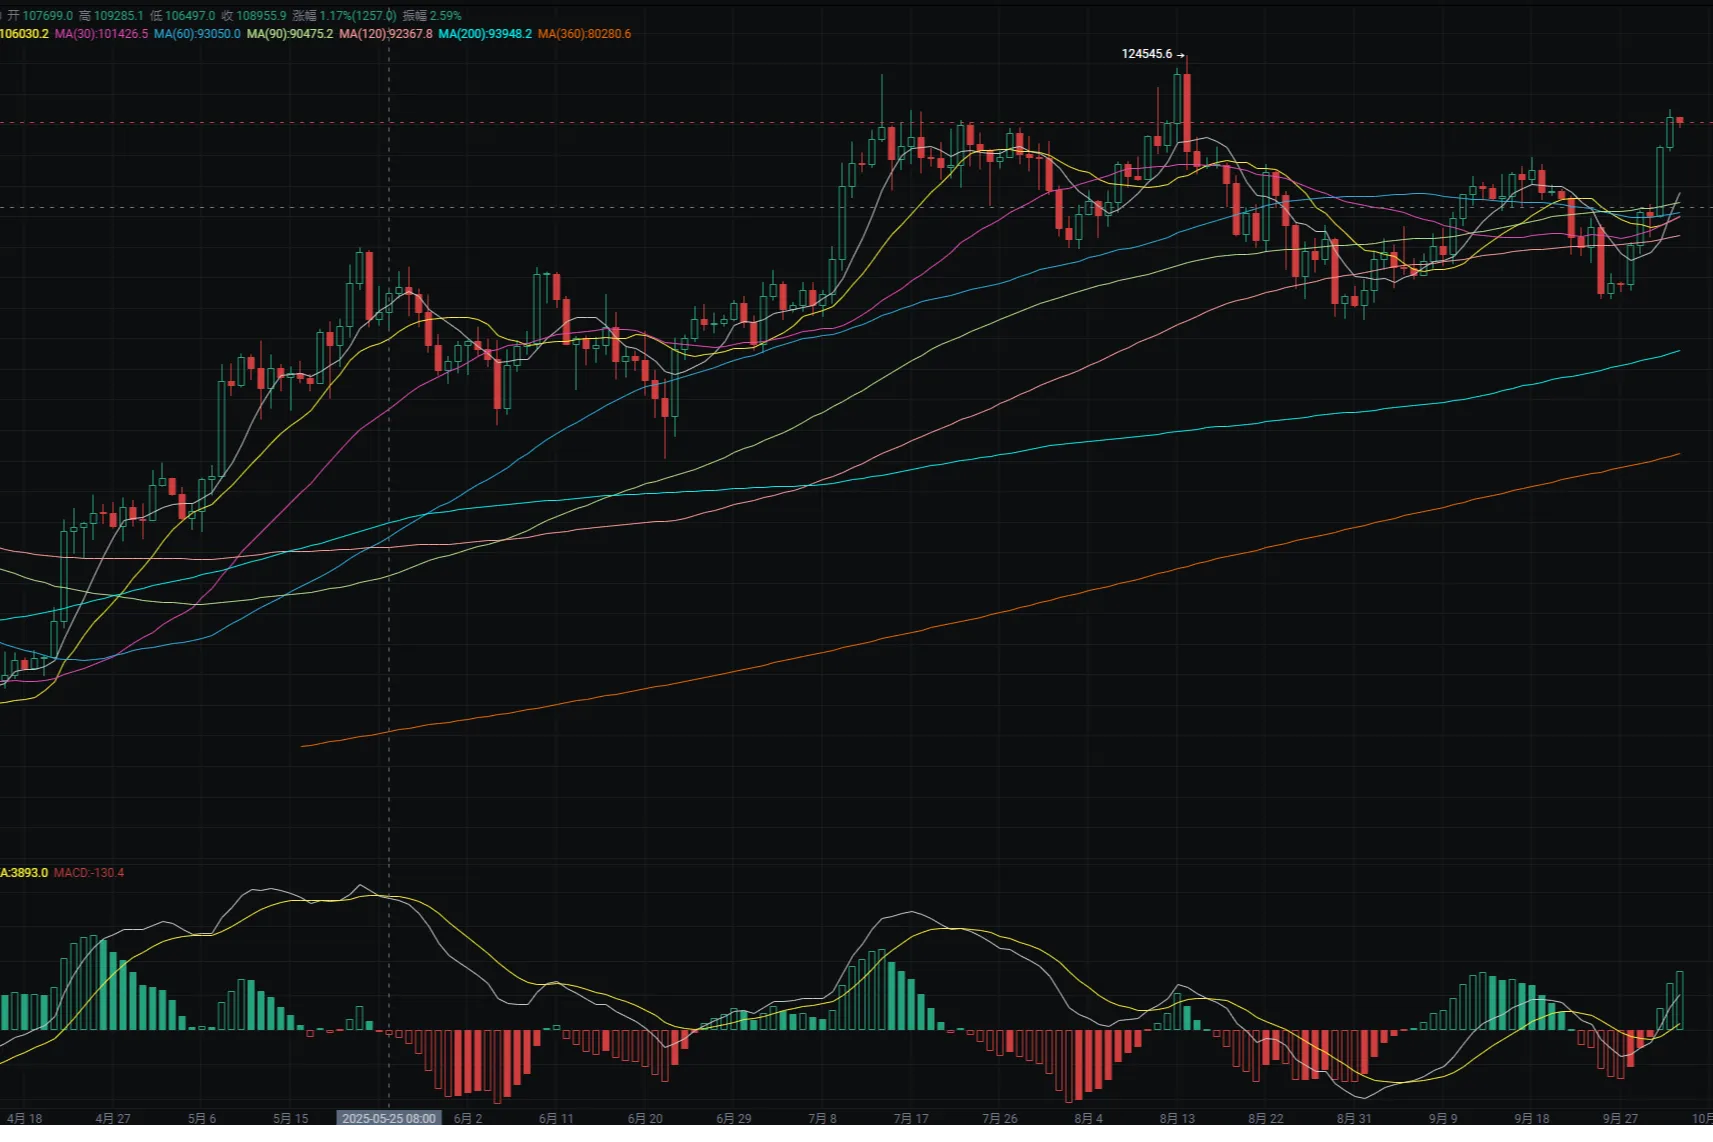The height and width of the screenshot is (1142, 1713).
Task: Click the 2025-05-25 08:00 crosshair time label
Action: [389, 1119]
